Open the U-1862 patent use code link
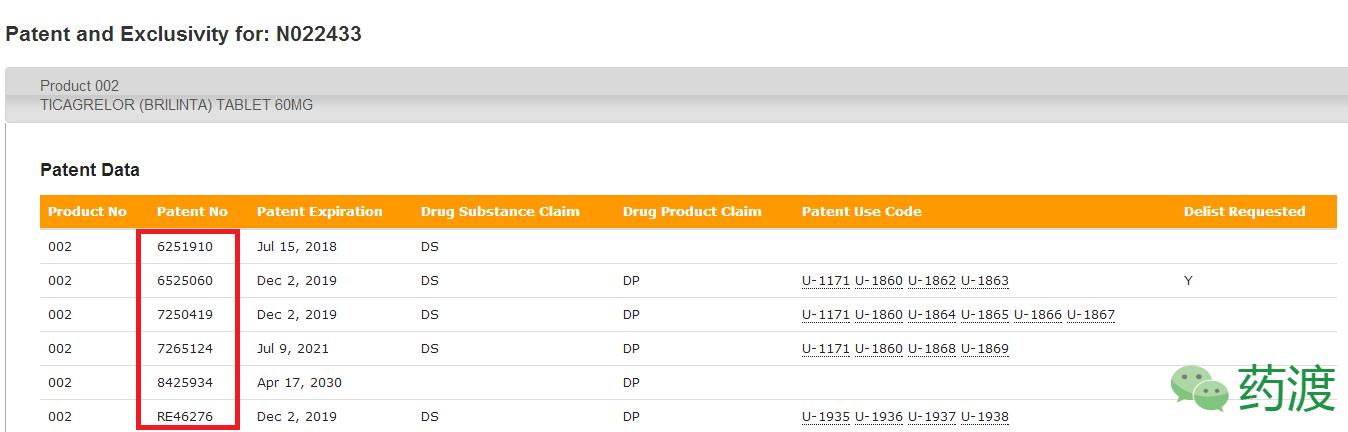 932,281
